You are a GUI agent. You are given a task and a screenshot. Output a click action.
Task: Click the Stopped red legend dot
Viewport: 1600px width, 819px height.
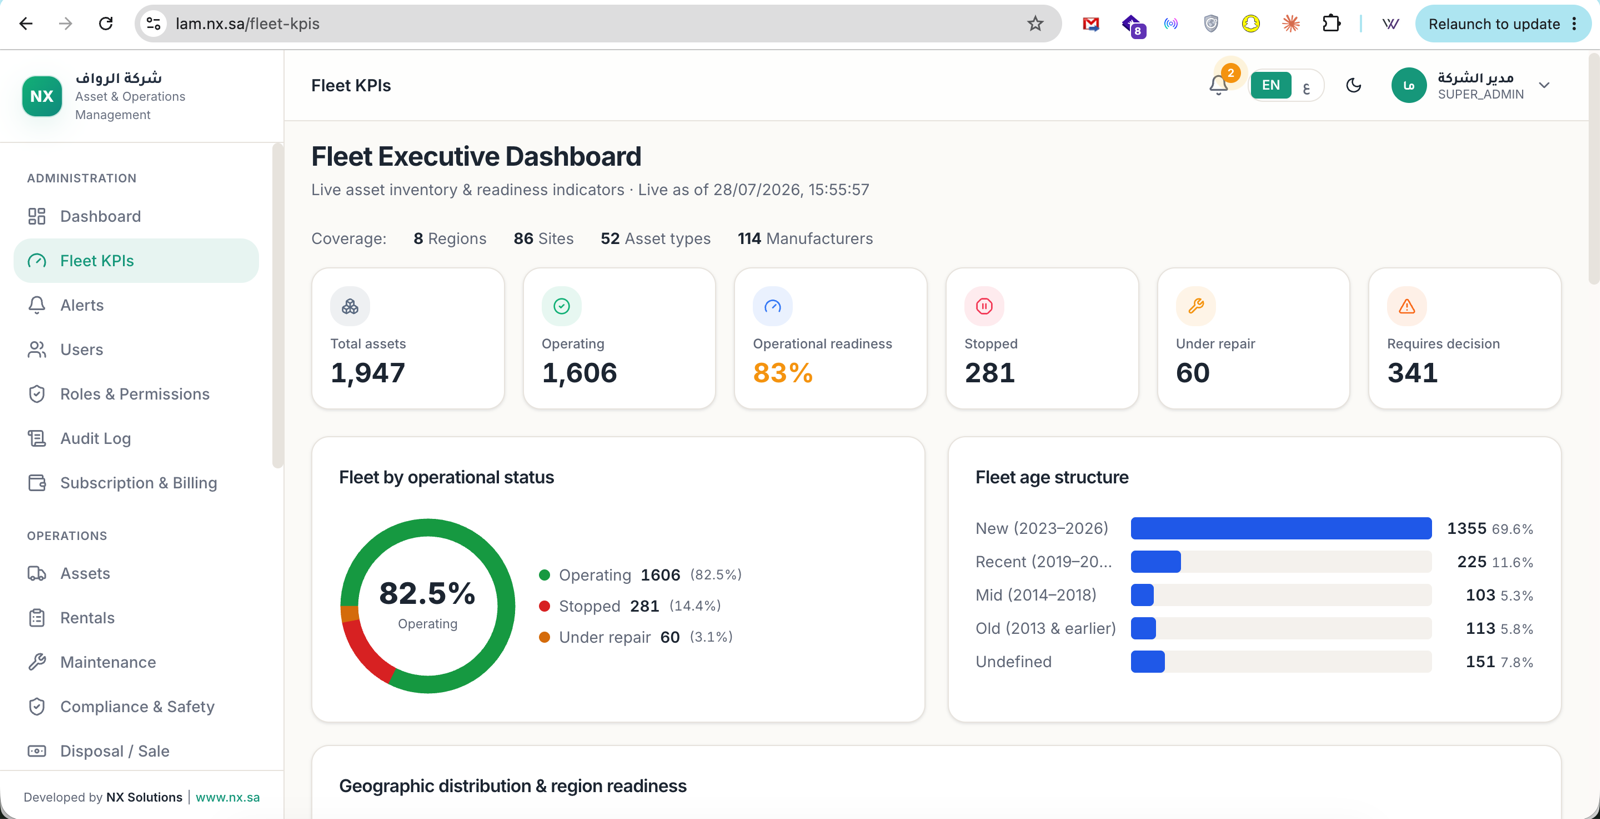[x=545, y=606]
